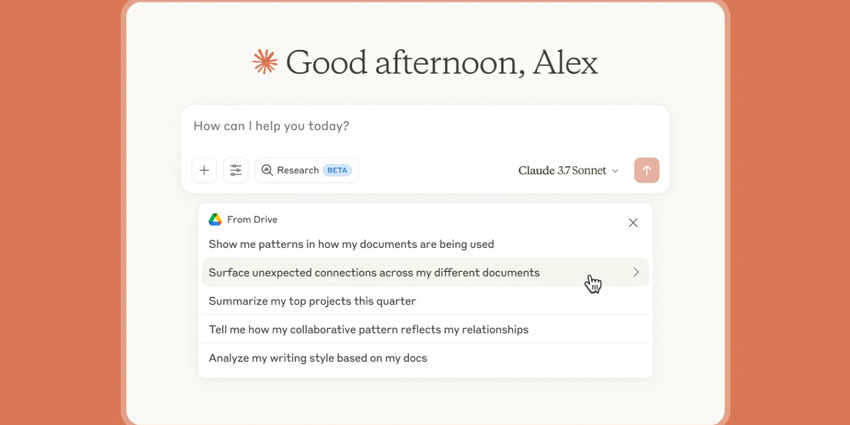Open the tools settings sliders icon

(x=236, y=170)
